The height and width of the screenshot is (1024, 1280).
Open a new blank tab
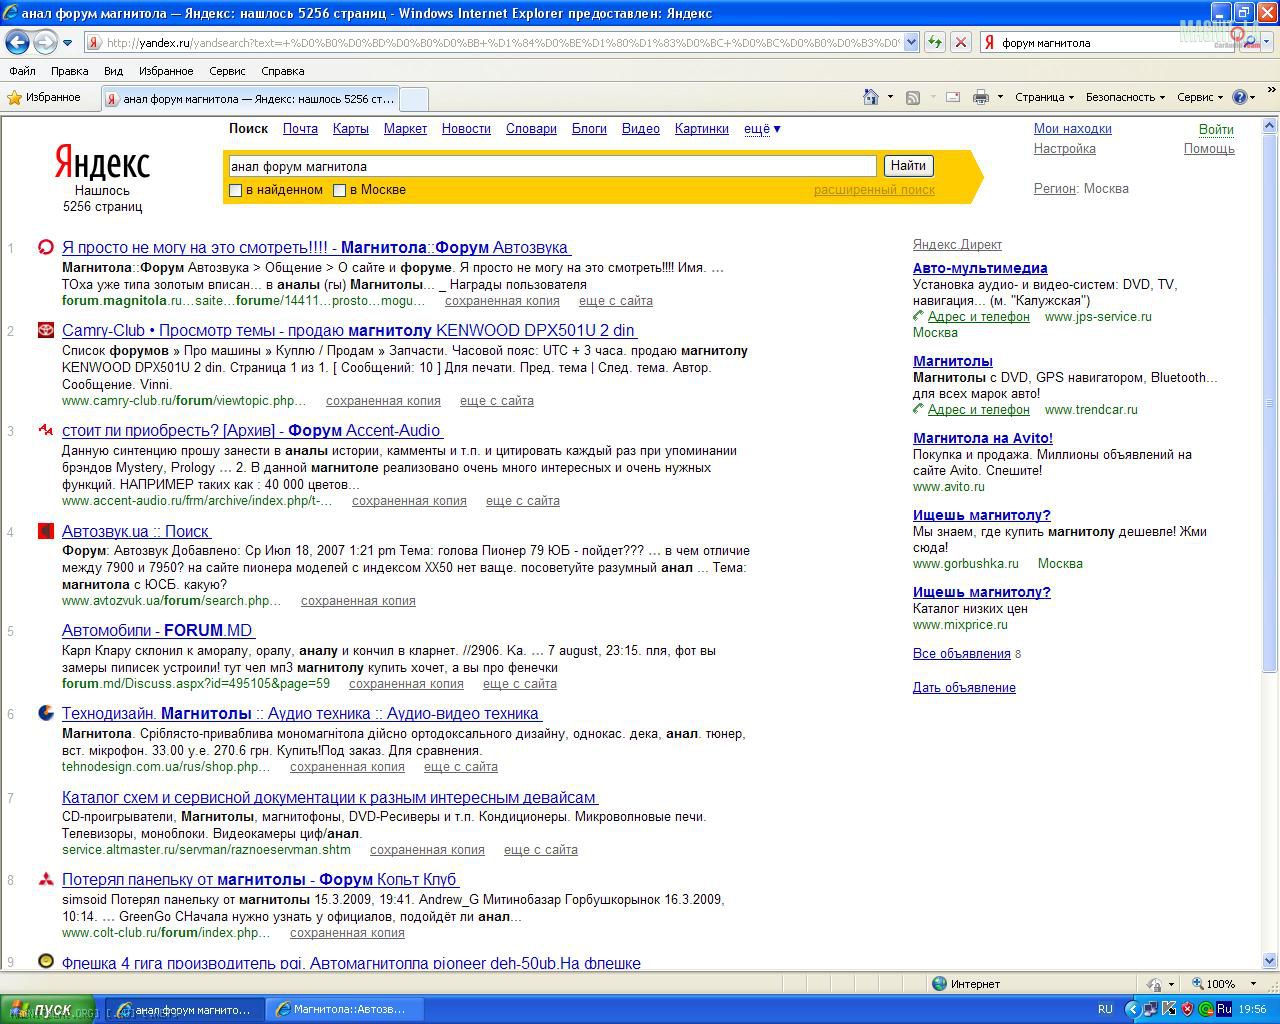414,99
